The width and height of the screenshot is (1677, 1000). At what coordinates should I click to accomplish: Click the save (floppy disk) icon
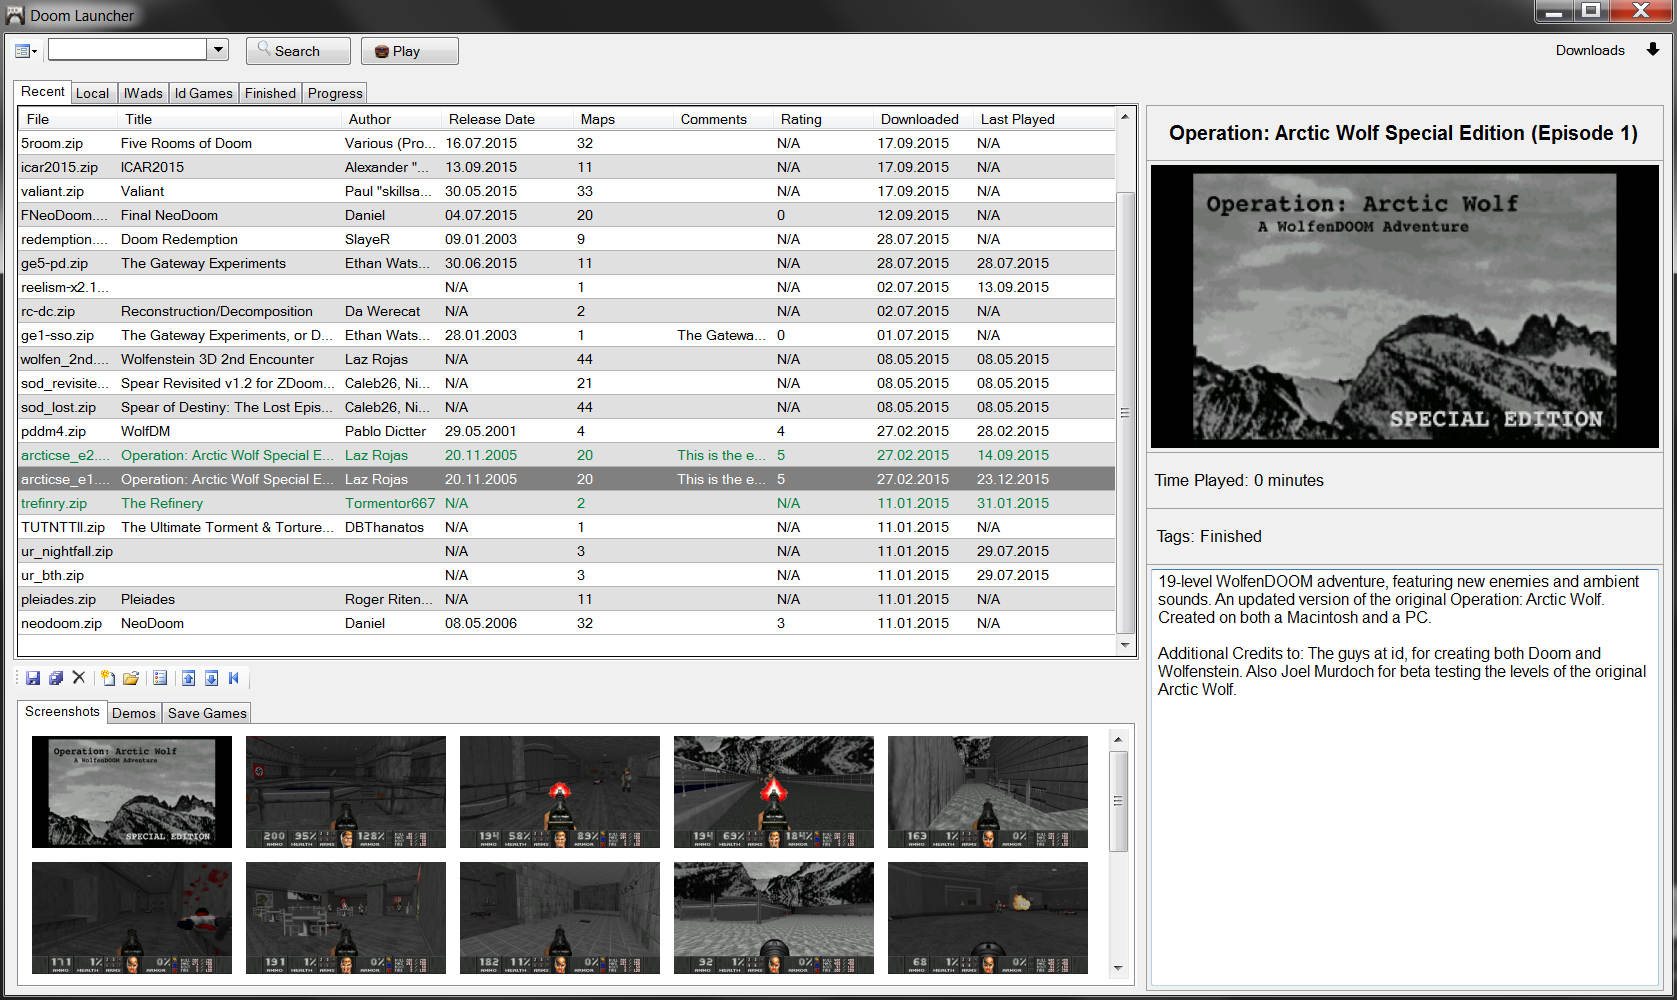(x=33, y=678)
